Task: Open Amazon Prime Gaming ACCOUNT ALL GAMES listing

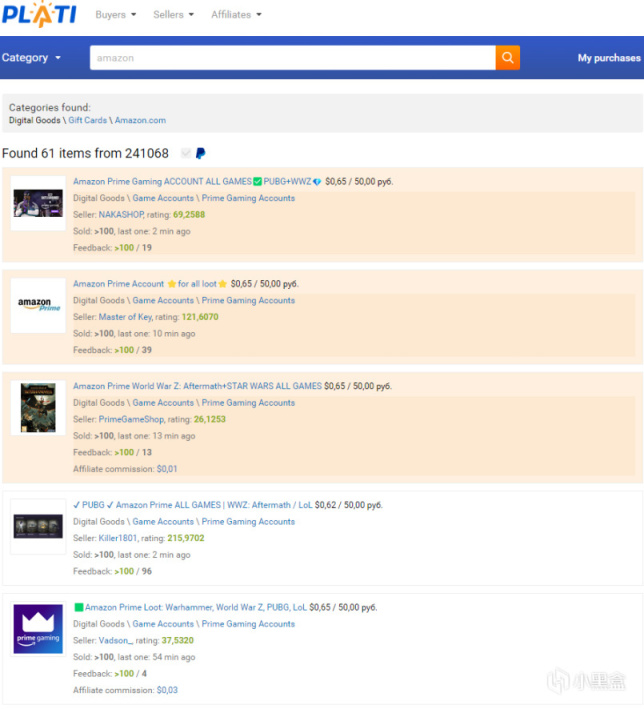Action: tap(197, 181)
